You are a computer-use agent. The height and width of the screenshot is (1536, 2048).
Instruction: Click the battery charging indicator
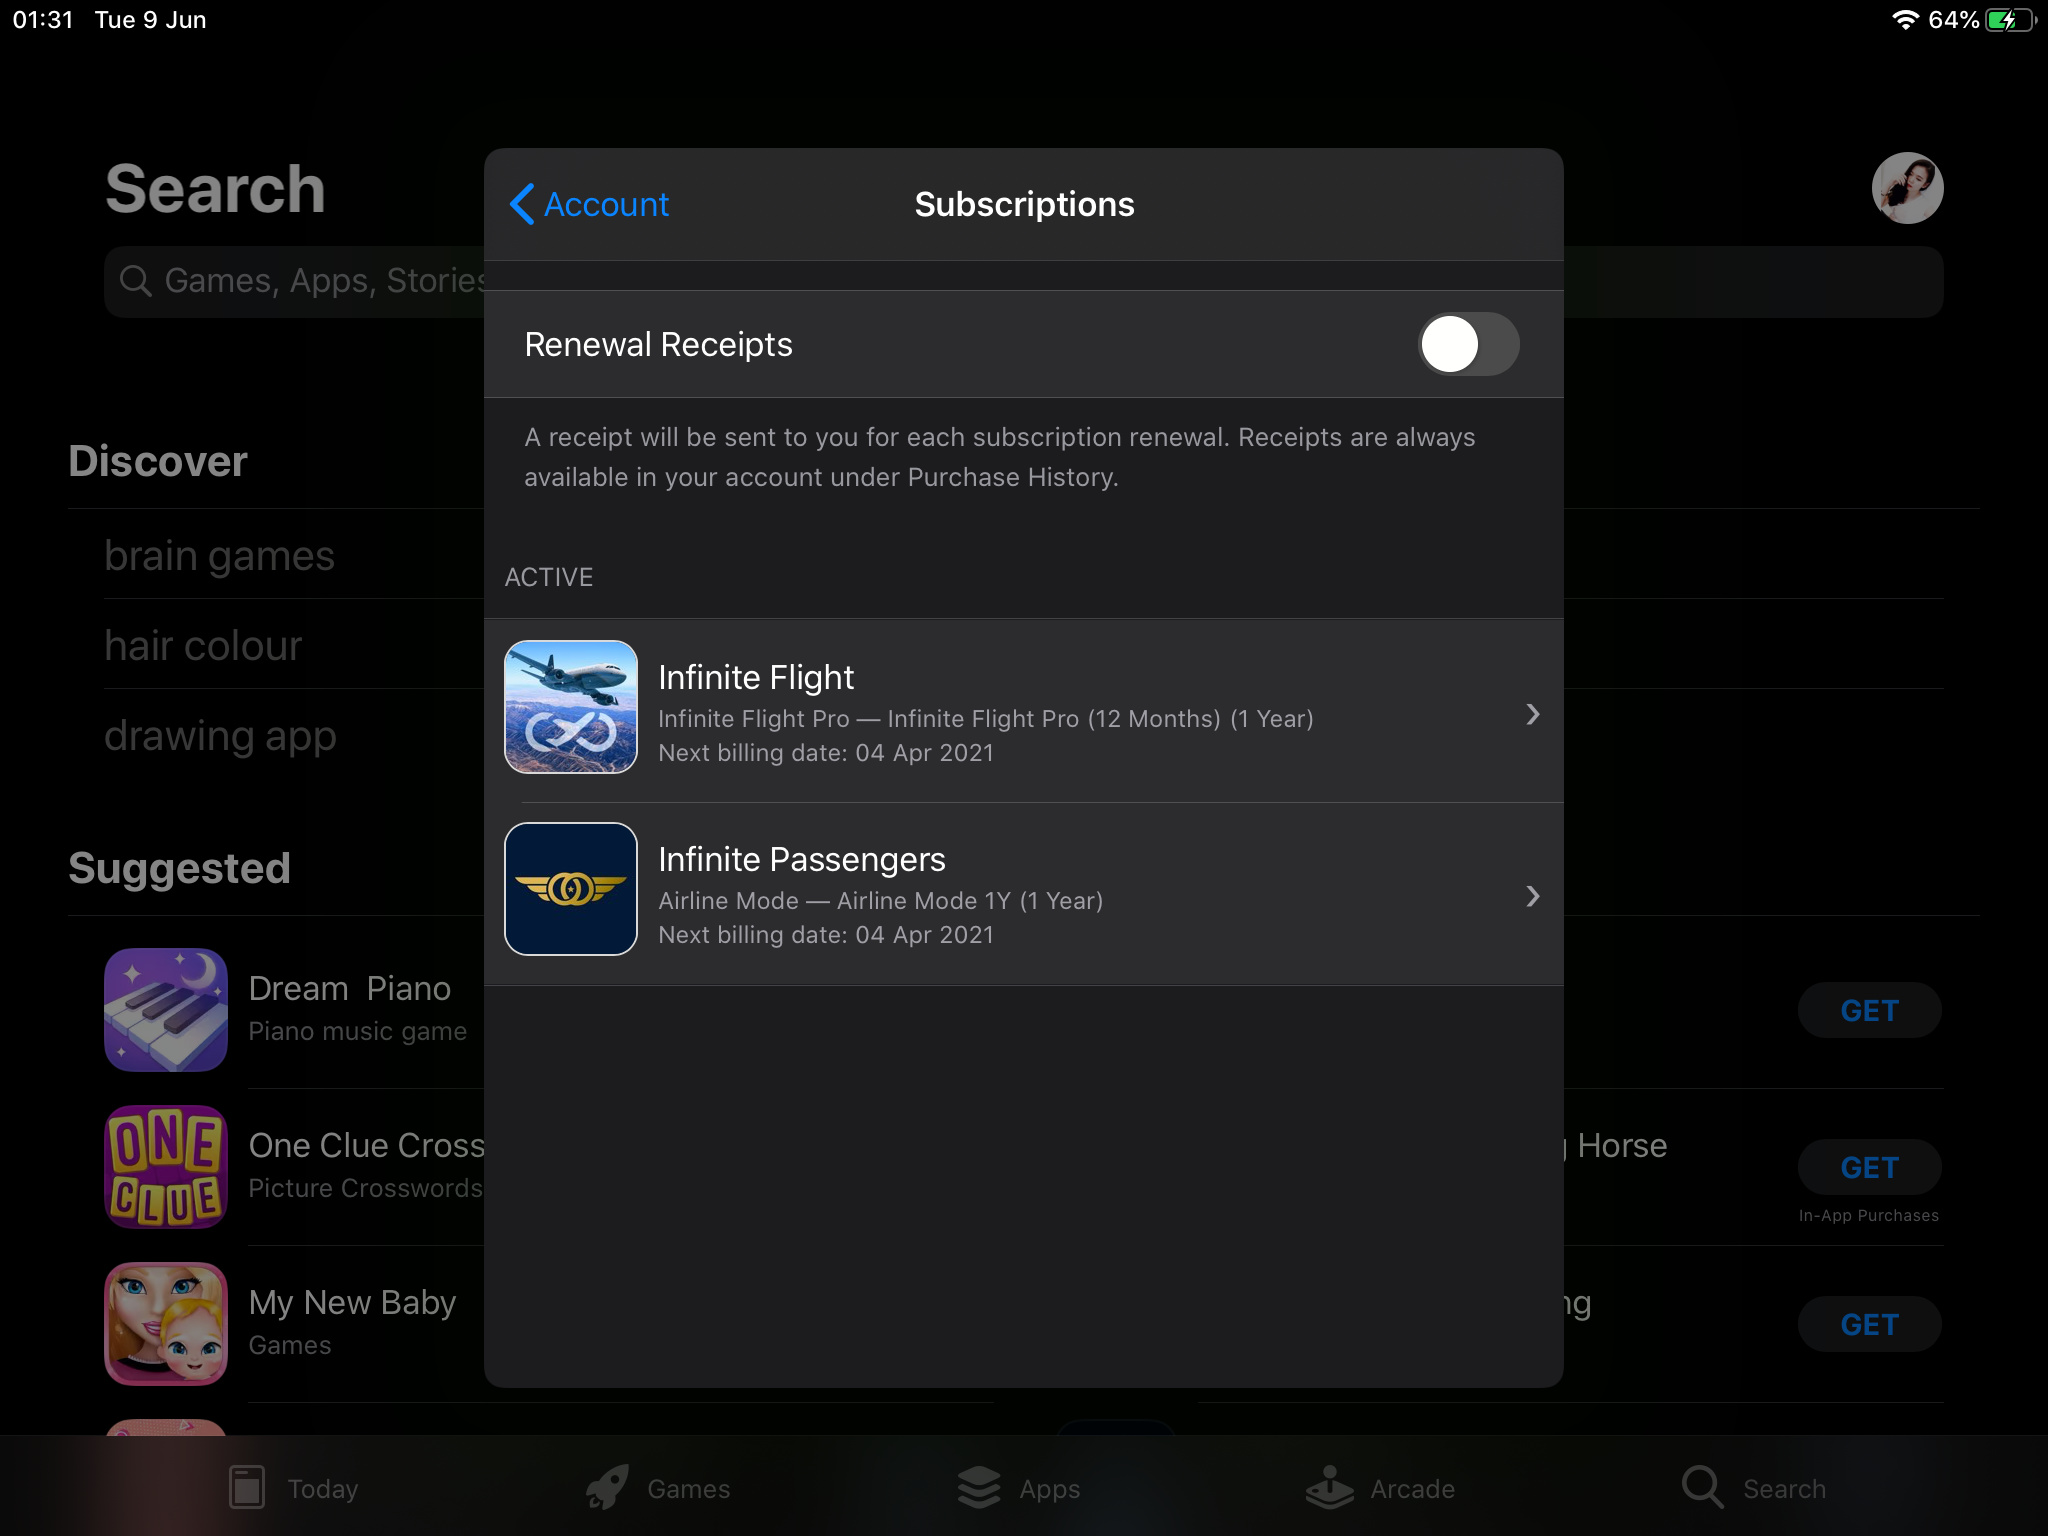click(2010, 20)
